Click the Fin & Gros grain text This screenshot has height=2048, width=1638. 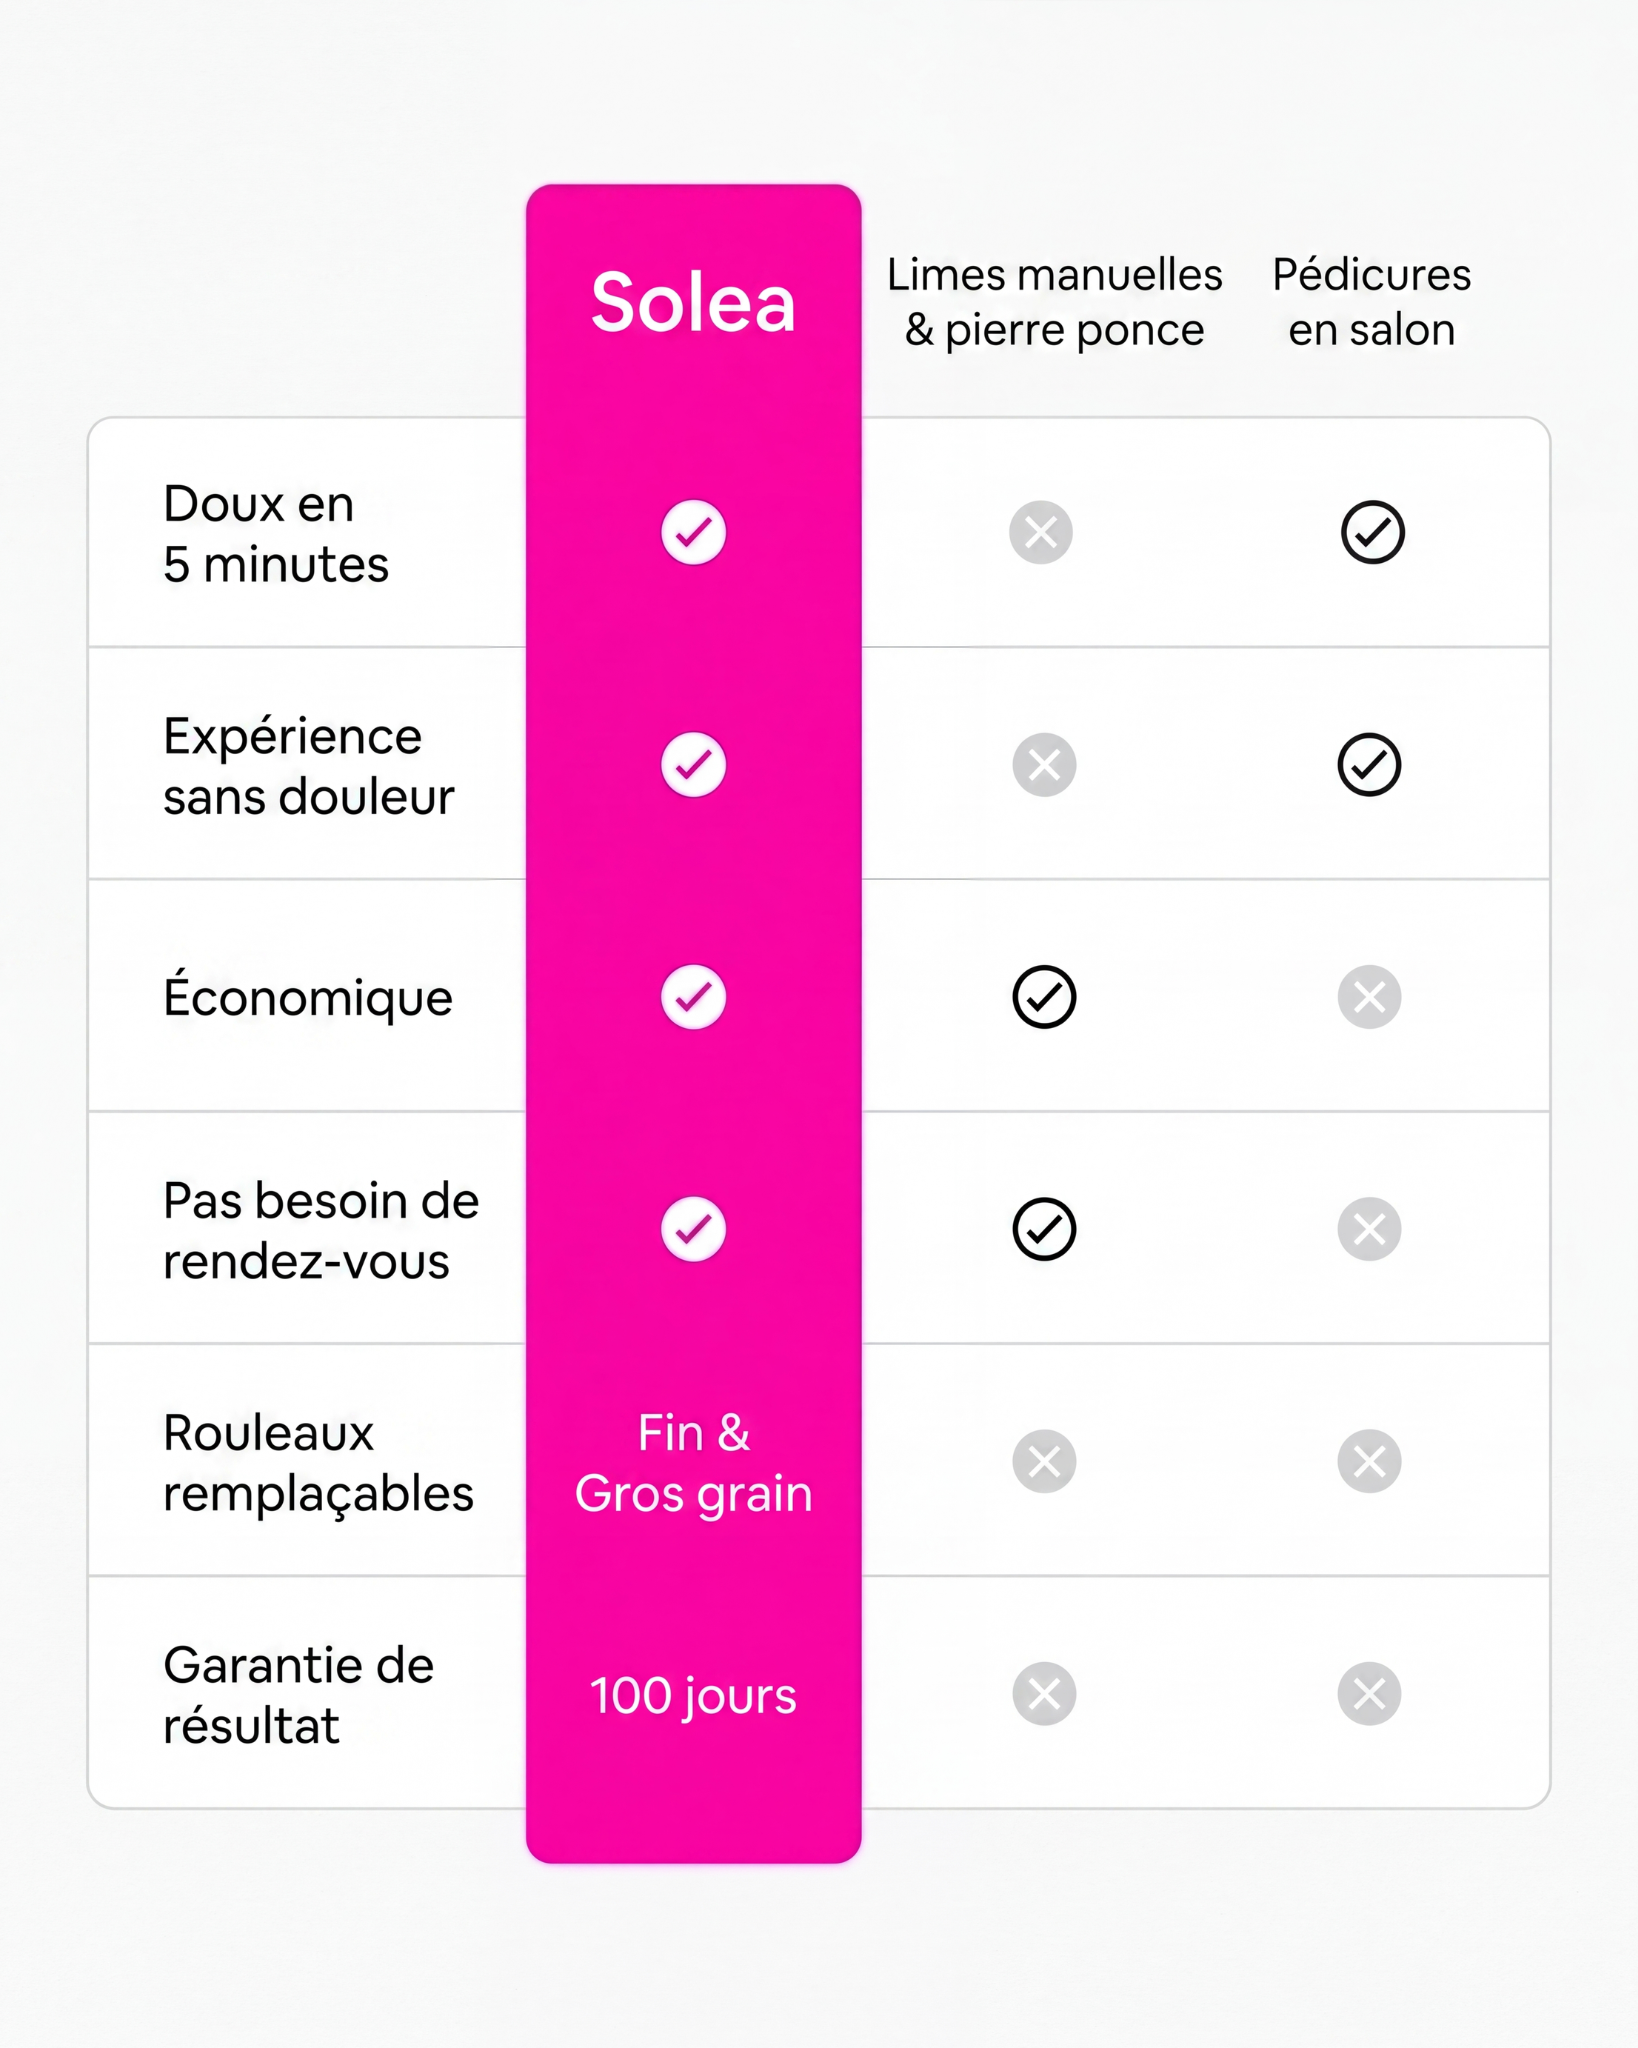click(x=693, y=1463)
